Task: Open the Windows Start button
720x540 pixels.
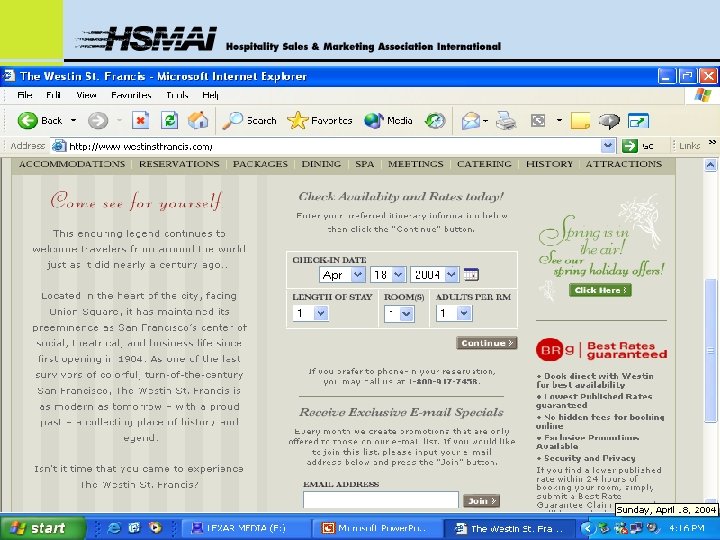Action: 43,528
